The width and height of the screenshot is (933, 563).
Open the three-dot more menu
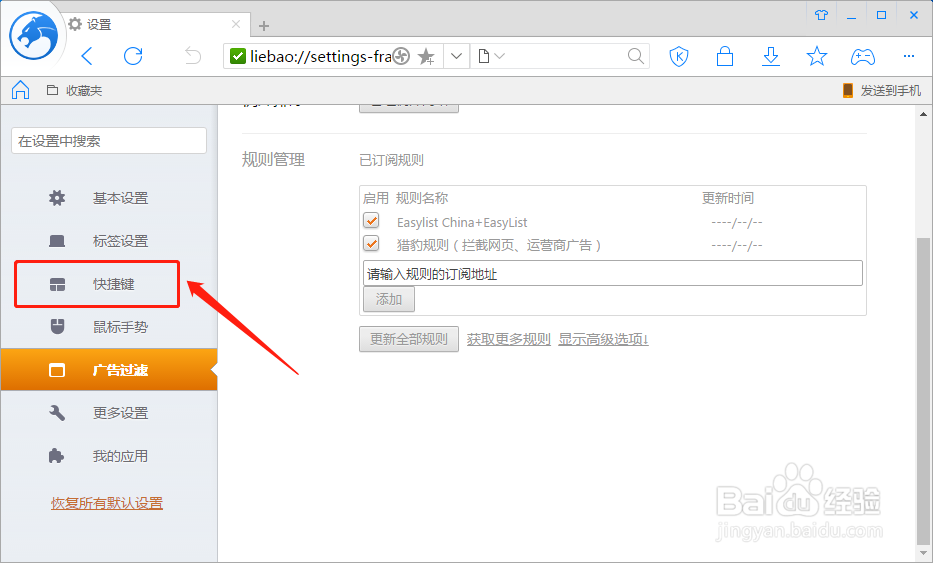pos(909,56)
